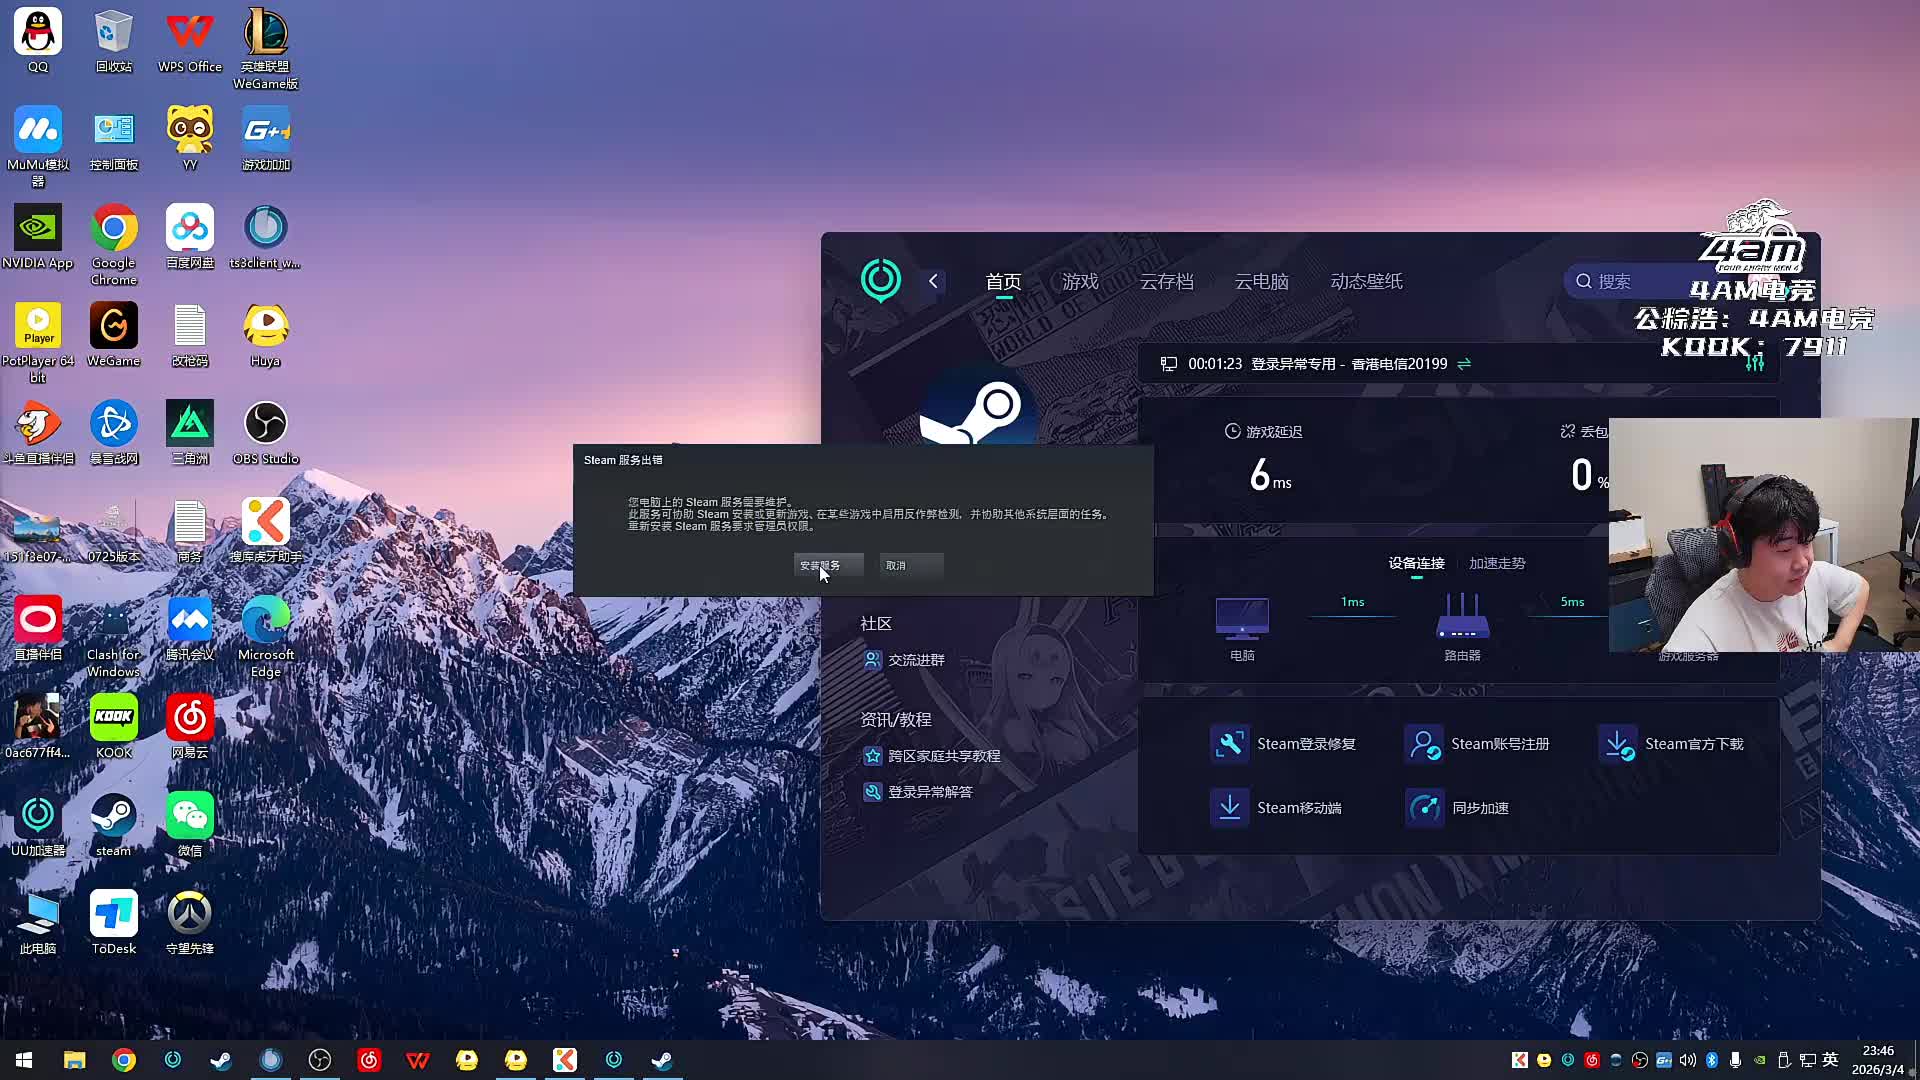Viewport: 1920px width, 1080px height.
Task: Switch the server node with swap arrows
Action: pyautogui.click(x=1464, y=364)
